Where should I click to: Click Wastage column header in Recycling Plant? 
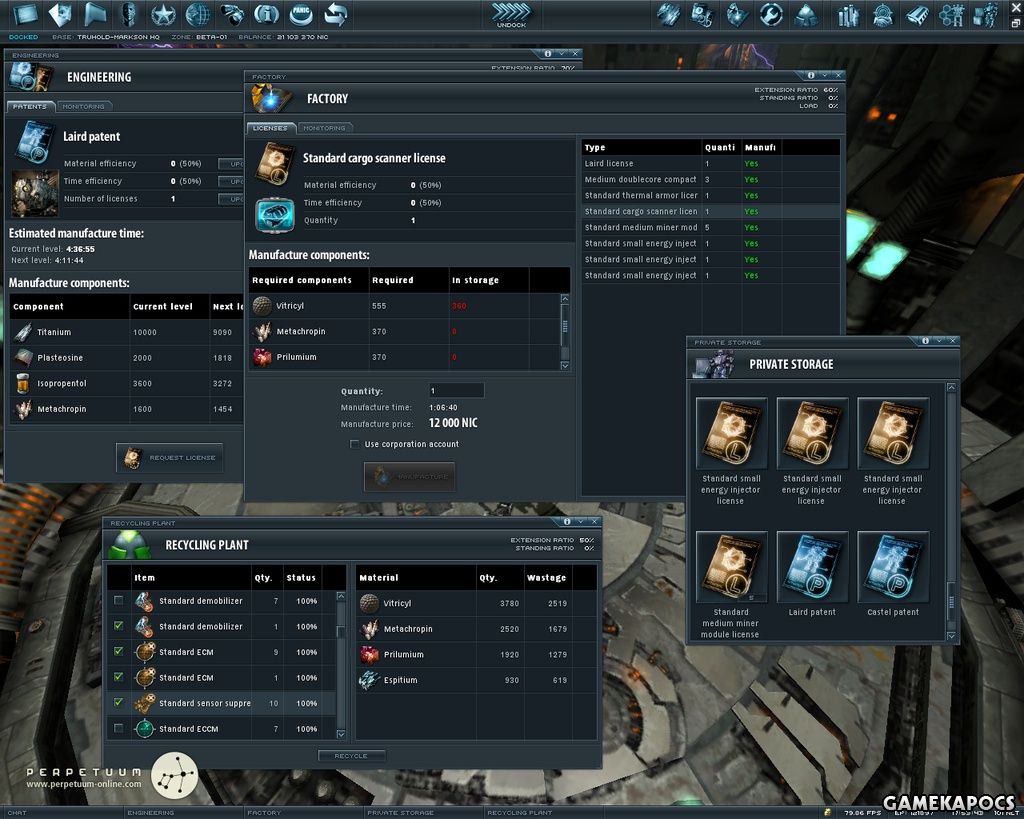tap(546, 577)
